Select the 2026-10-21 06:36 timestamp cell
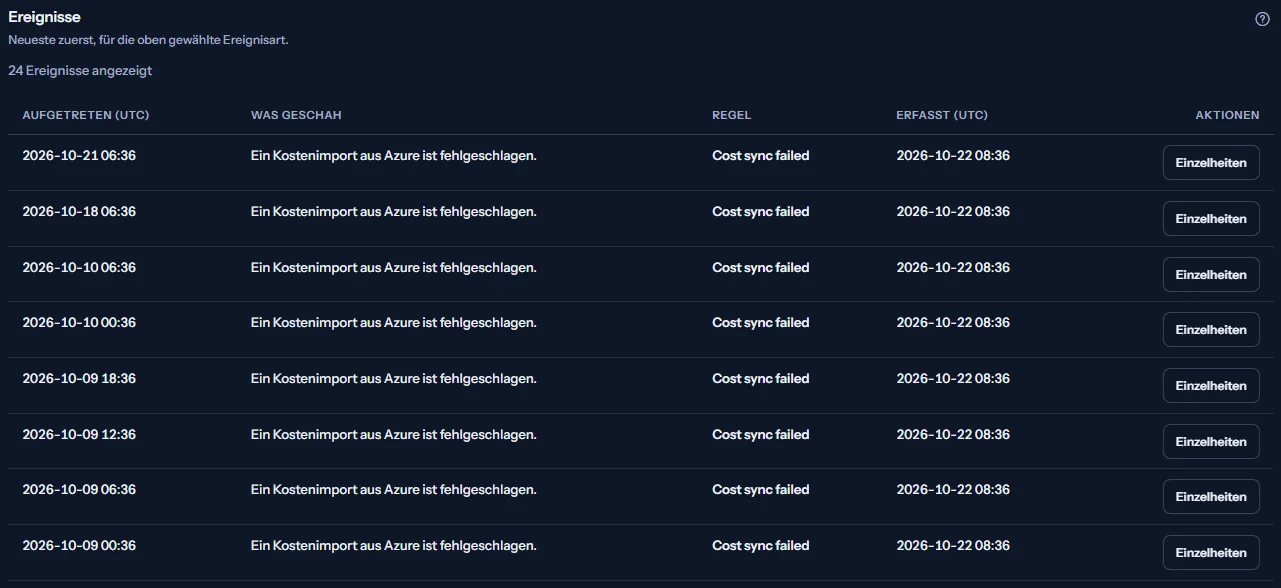The height and width of the screenshot is (588, 1281). pos(79,156)
